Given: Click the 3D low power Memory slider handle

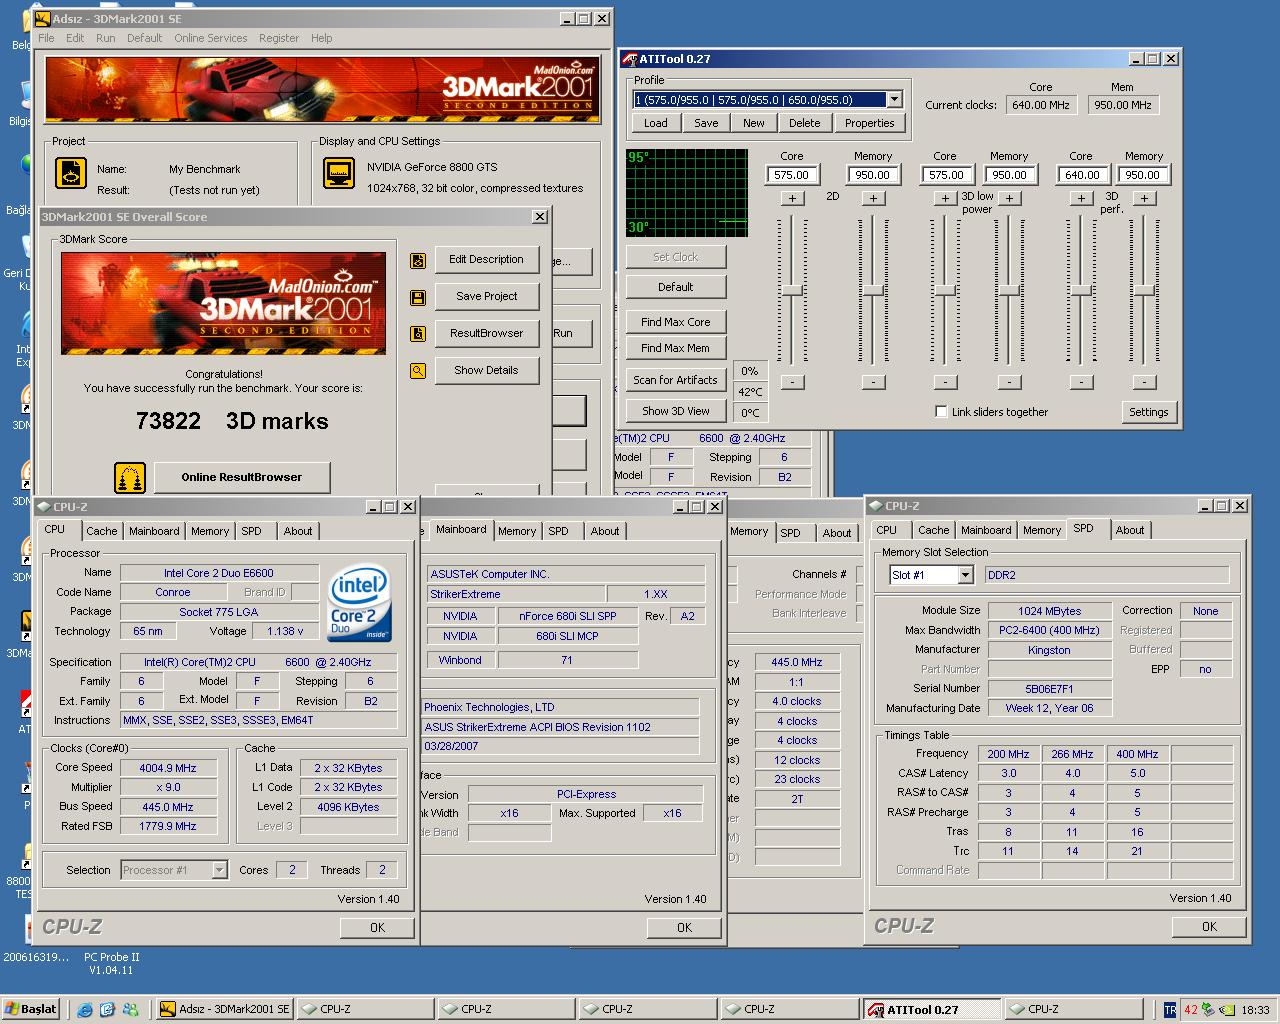Looking at the screenshot, I should tap(1009, 290).
